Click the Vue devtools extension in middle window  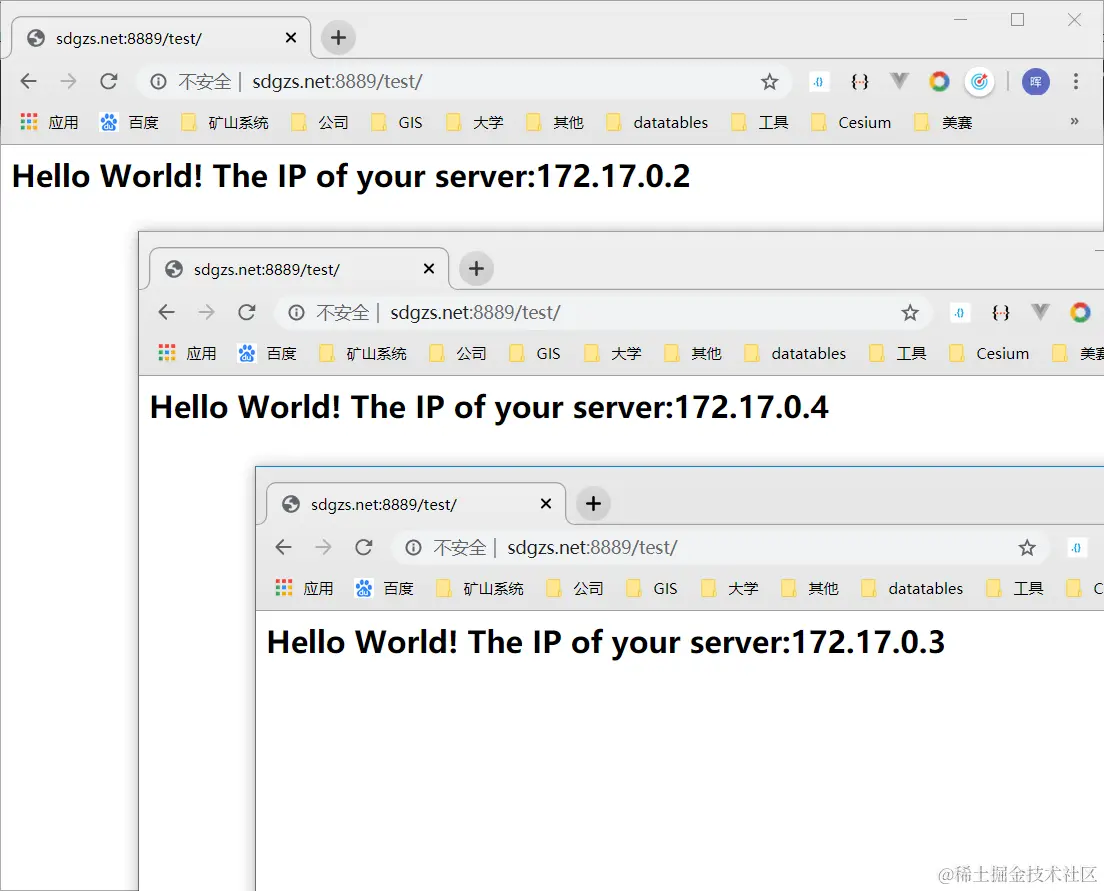point(1040,311)
